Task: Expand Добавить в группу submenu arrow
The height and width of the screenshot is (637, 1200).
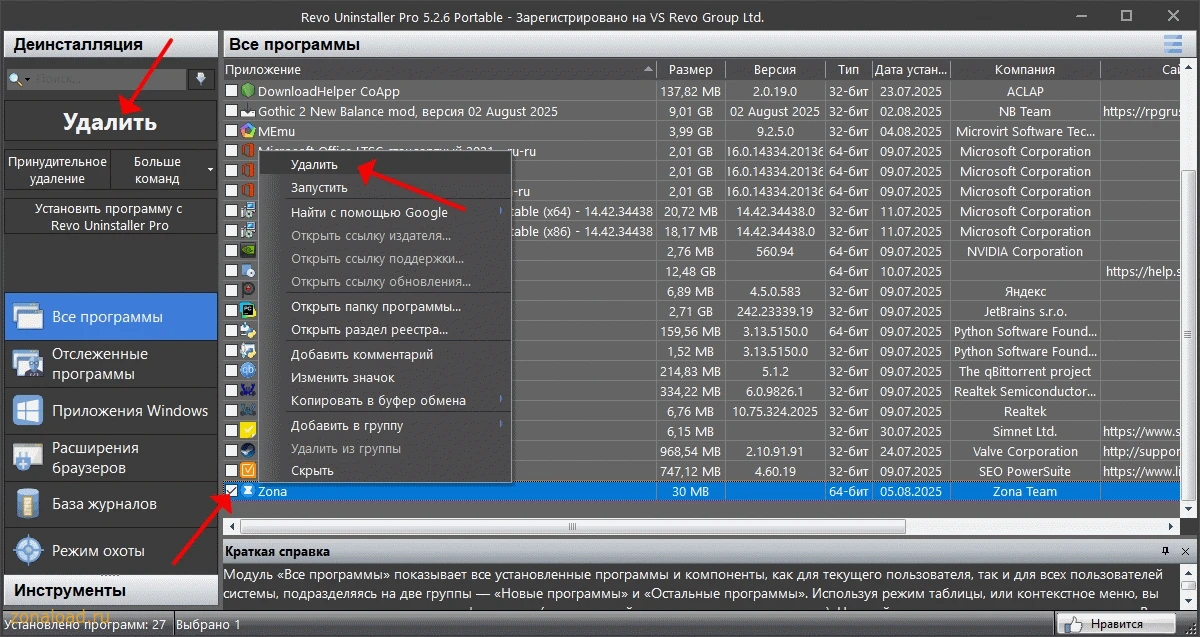Action: pyautogui.click(x=500, y=425)
